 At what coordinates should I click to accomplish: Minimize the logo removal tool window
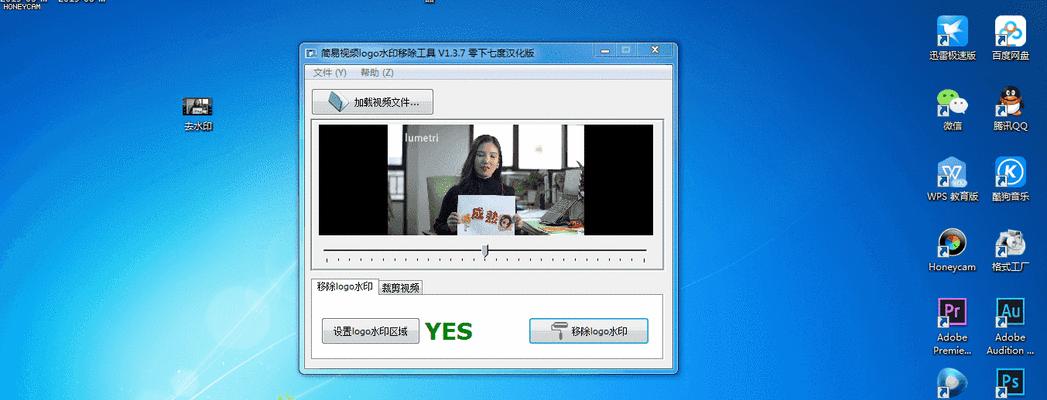pos(603,50)
